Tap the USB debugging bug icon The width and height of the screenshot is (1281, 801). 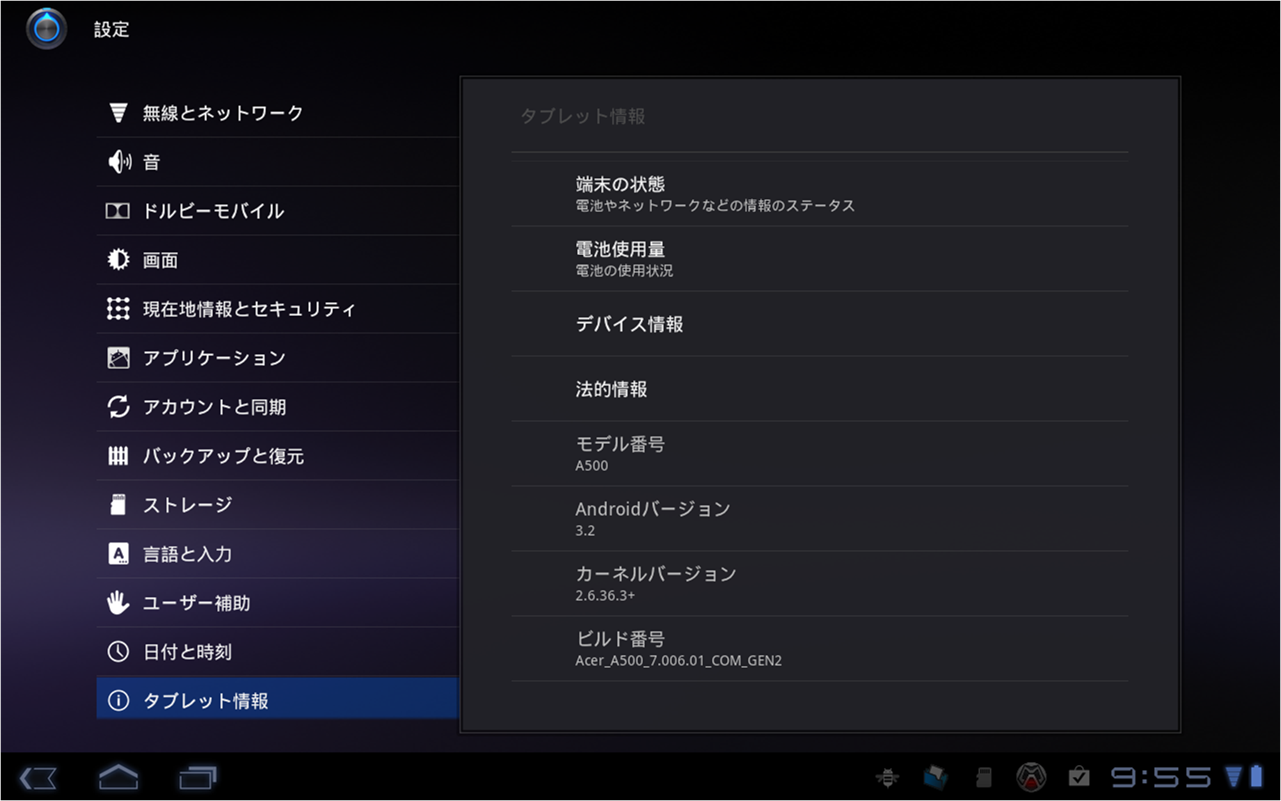886,777
